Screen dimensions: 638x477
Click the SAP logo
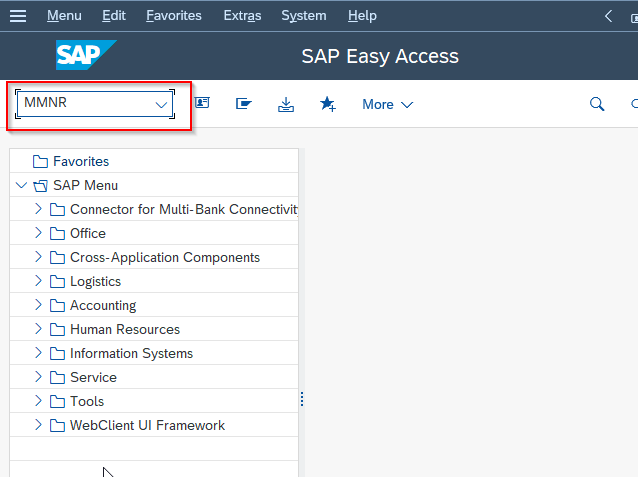pos(86,55)
